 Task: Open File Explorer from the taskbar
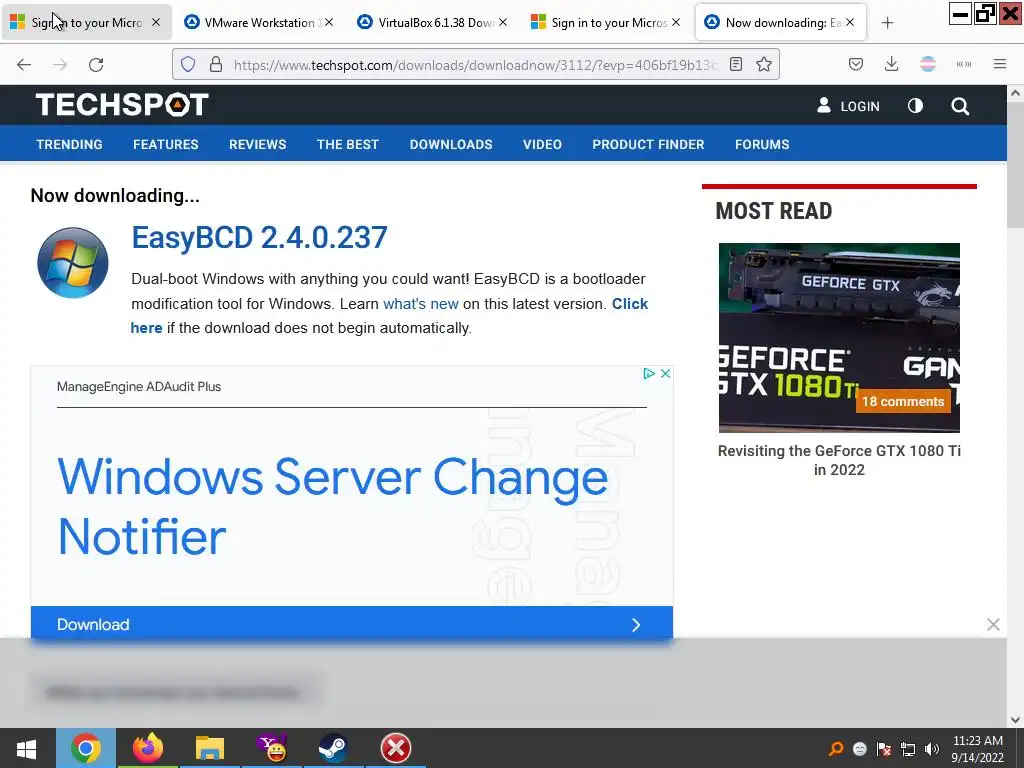[x=210, y=748]
